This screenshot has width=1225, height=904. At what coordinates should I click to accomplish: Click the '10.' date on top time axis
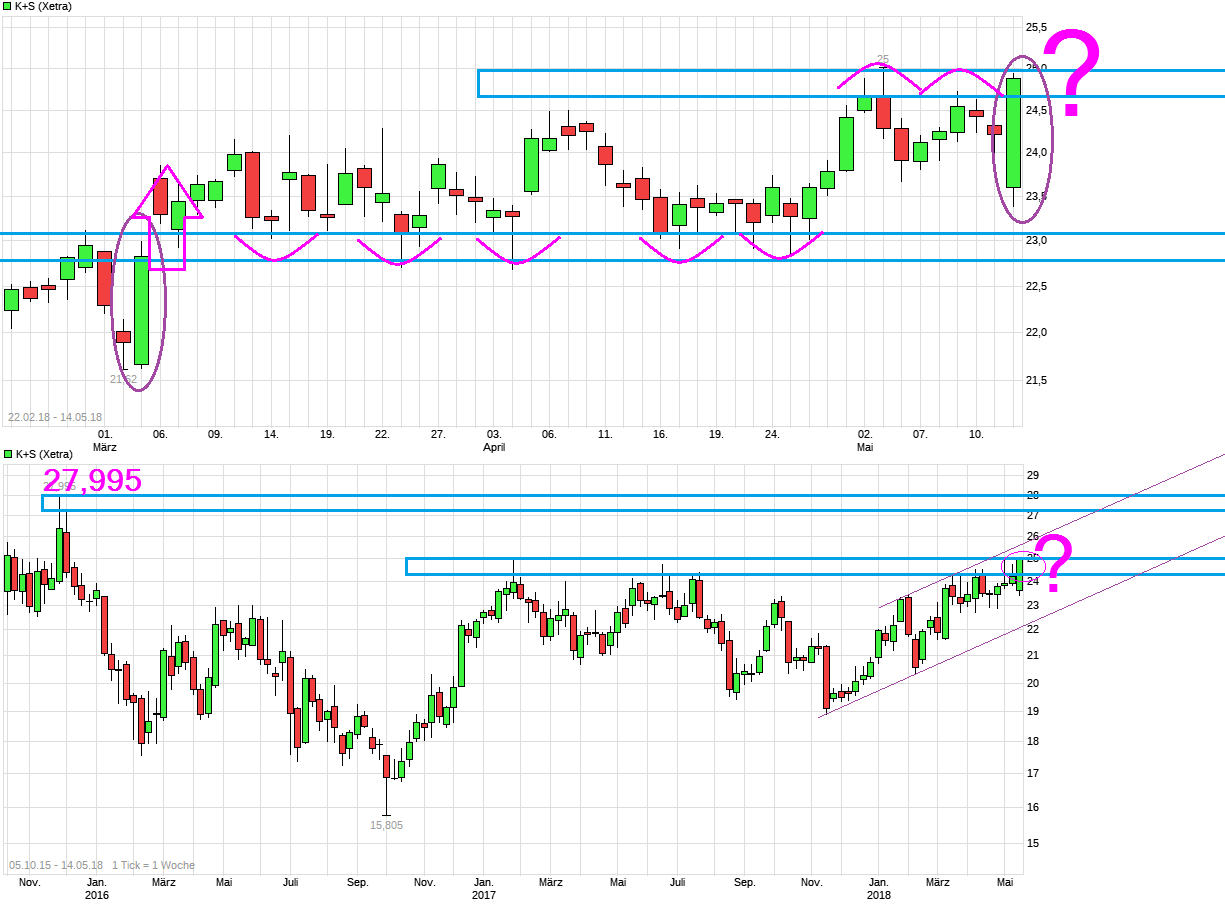pos(977,435)
